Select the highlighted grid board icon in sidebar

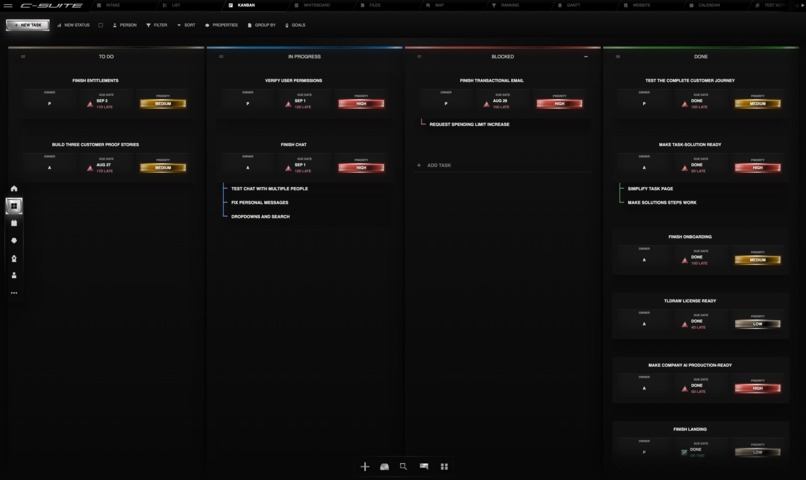point(14,206)
